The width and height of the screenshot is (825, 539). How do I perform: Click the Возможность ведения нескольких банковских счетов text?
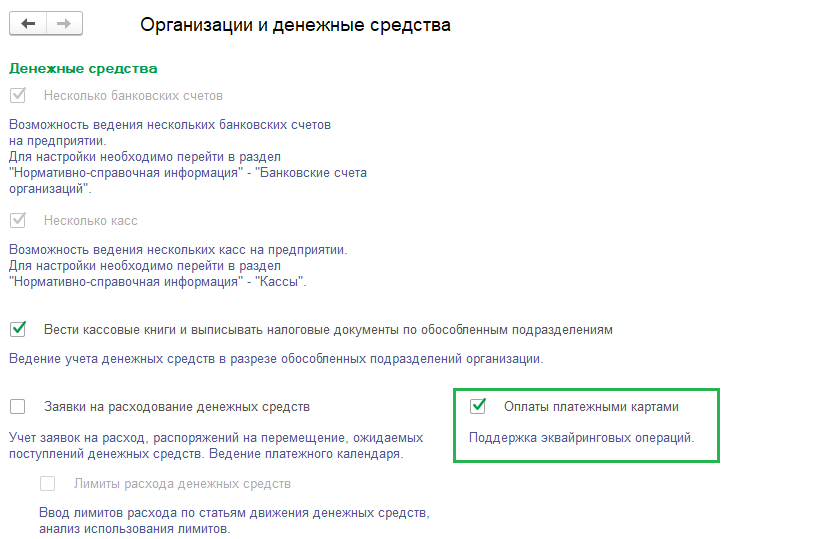(188, 156)
